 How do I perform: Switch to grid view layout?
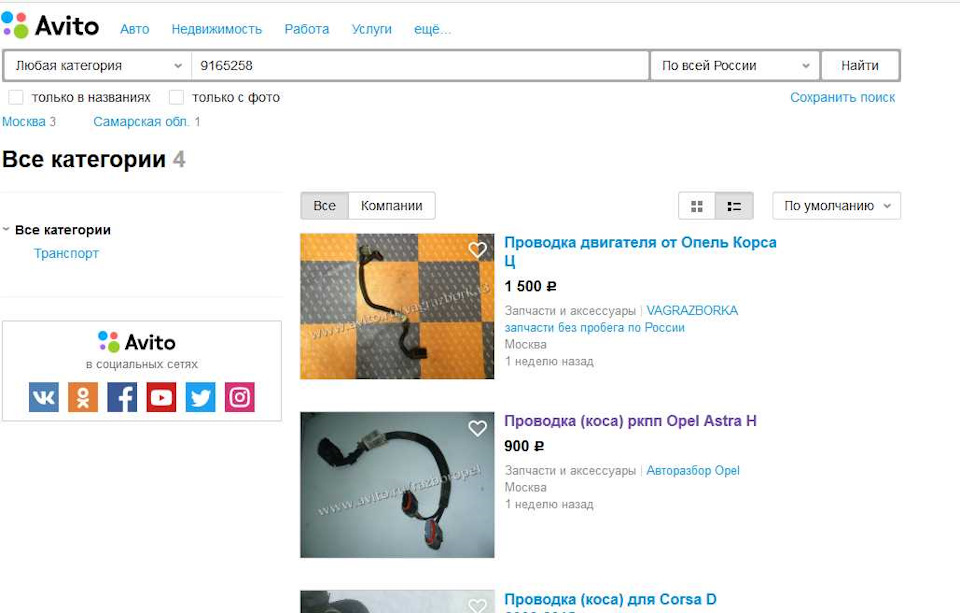pos(697,206)
